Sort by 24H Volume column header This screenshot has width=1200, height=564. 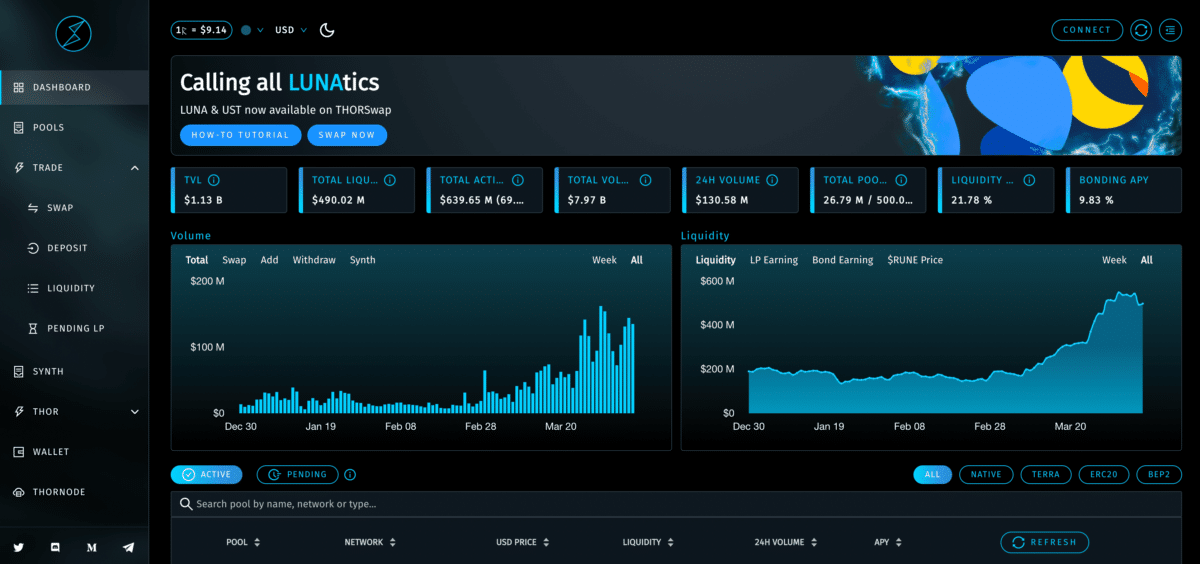(785, 542)
